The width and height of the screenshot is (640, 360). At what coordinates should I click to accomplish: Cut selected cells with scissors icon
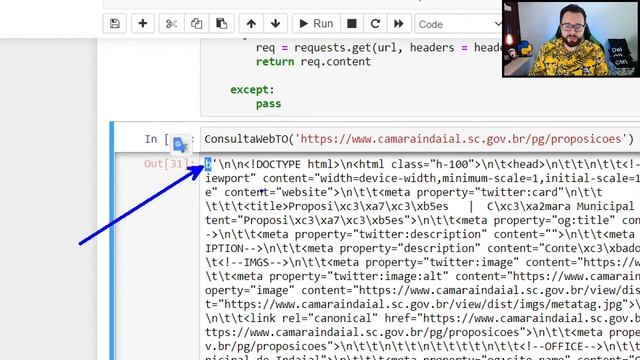pos(171,24)
